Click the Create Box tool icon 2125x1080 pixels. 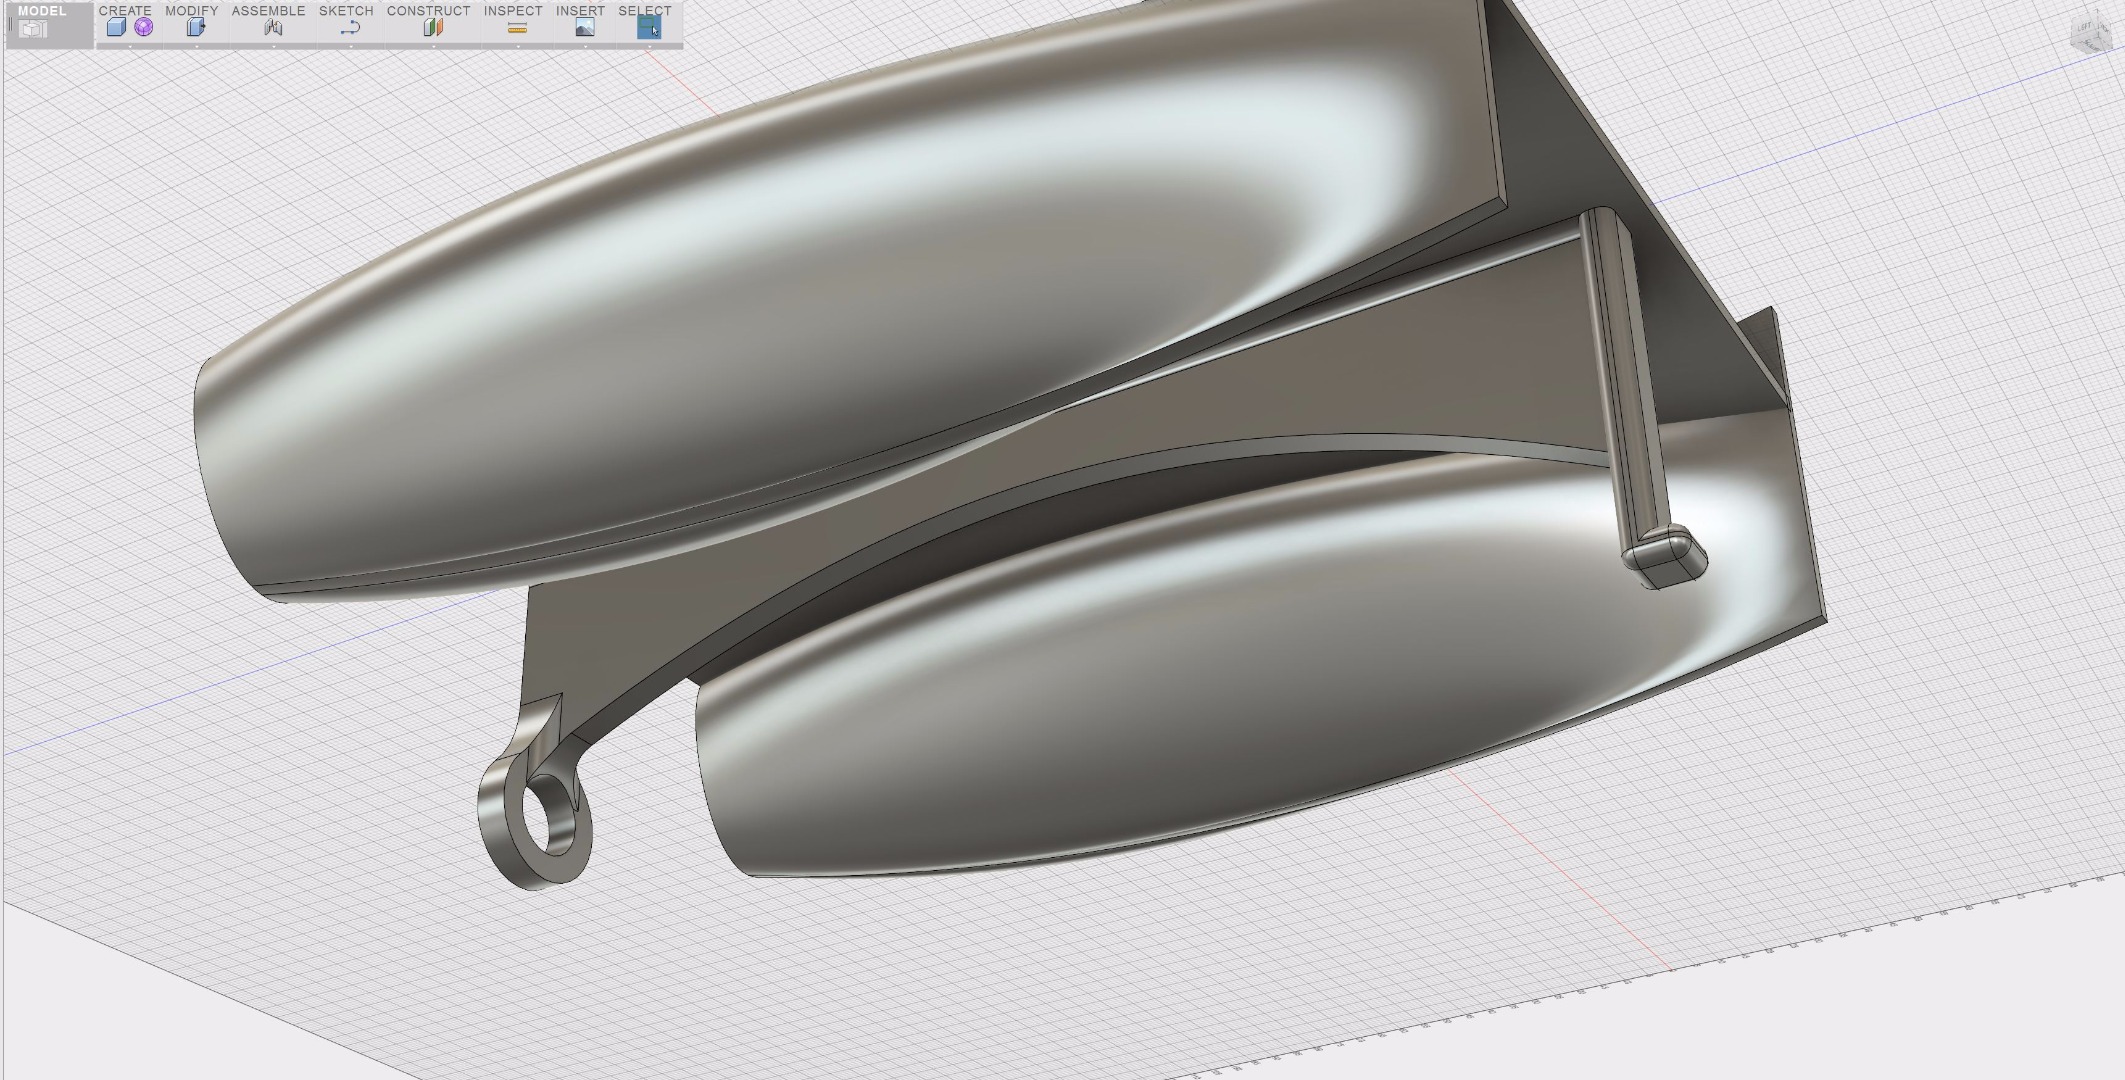coord(116,28)
